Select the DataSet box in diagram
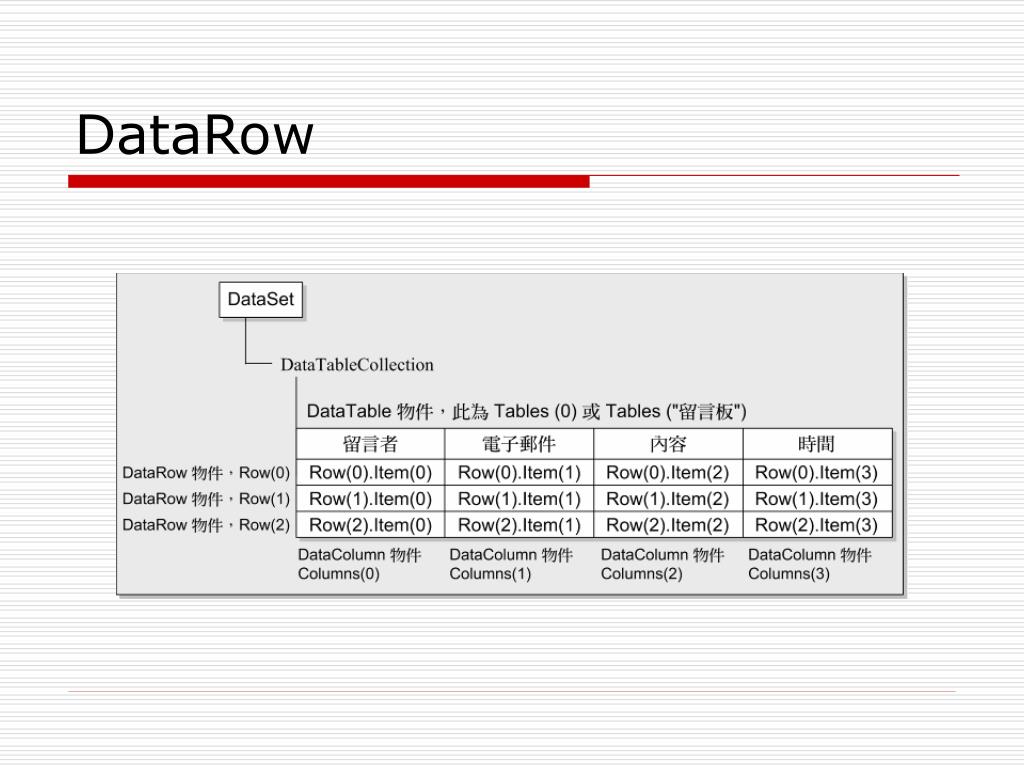The width and height of the screenshot is (1024, 768). tap(261, 300)
